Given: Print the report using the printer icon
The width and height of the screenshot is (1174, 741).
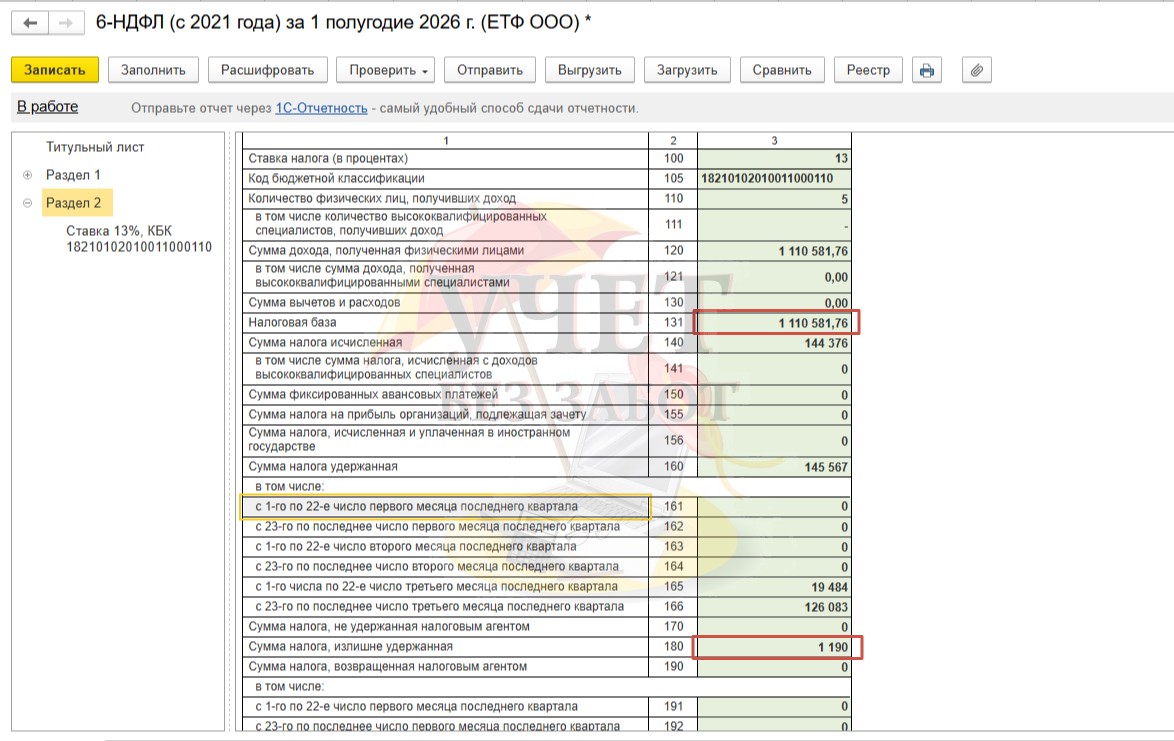Looking at the screenshot, I should pos(927,70).
